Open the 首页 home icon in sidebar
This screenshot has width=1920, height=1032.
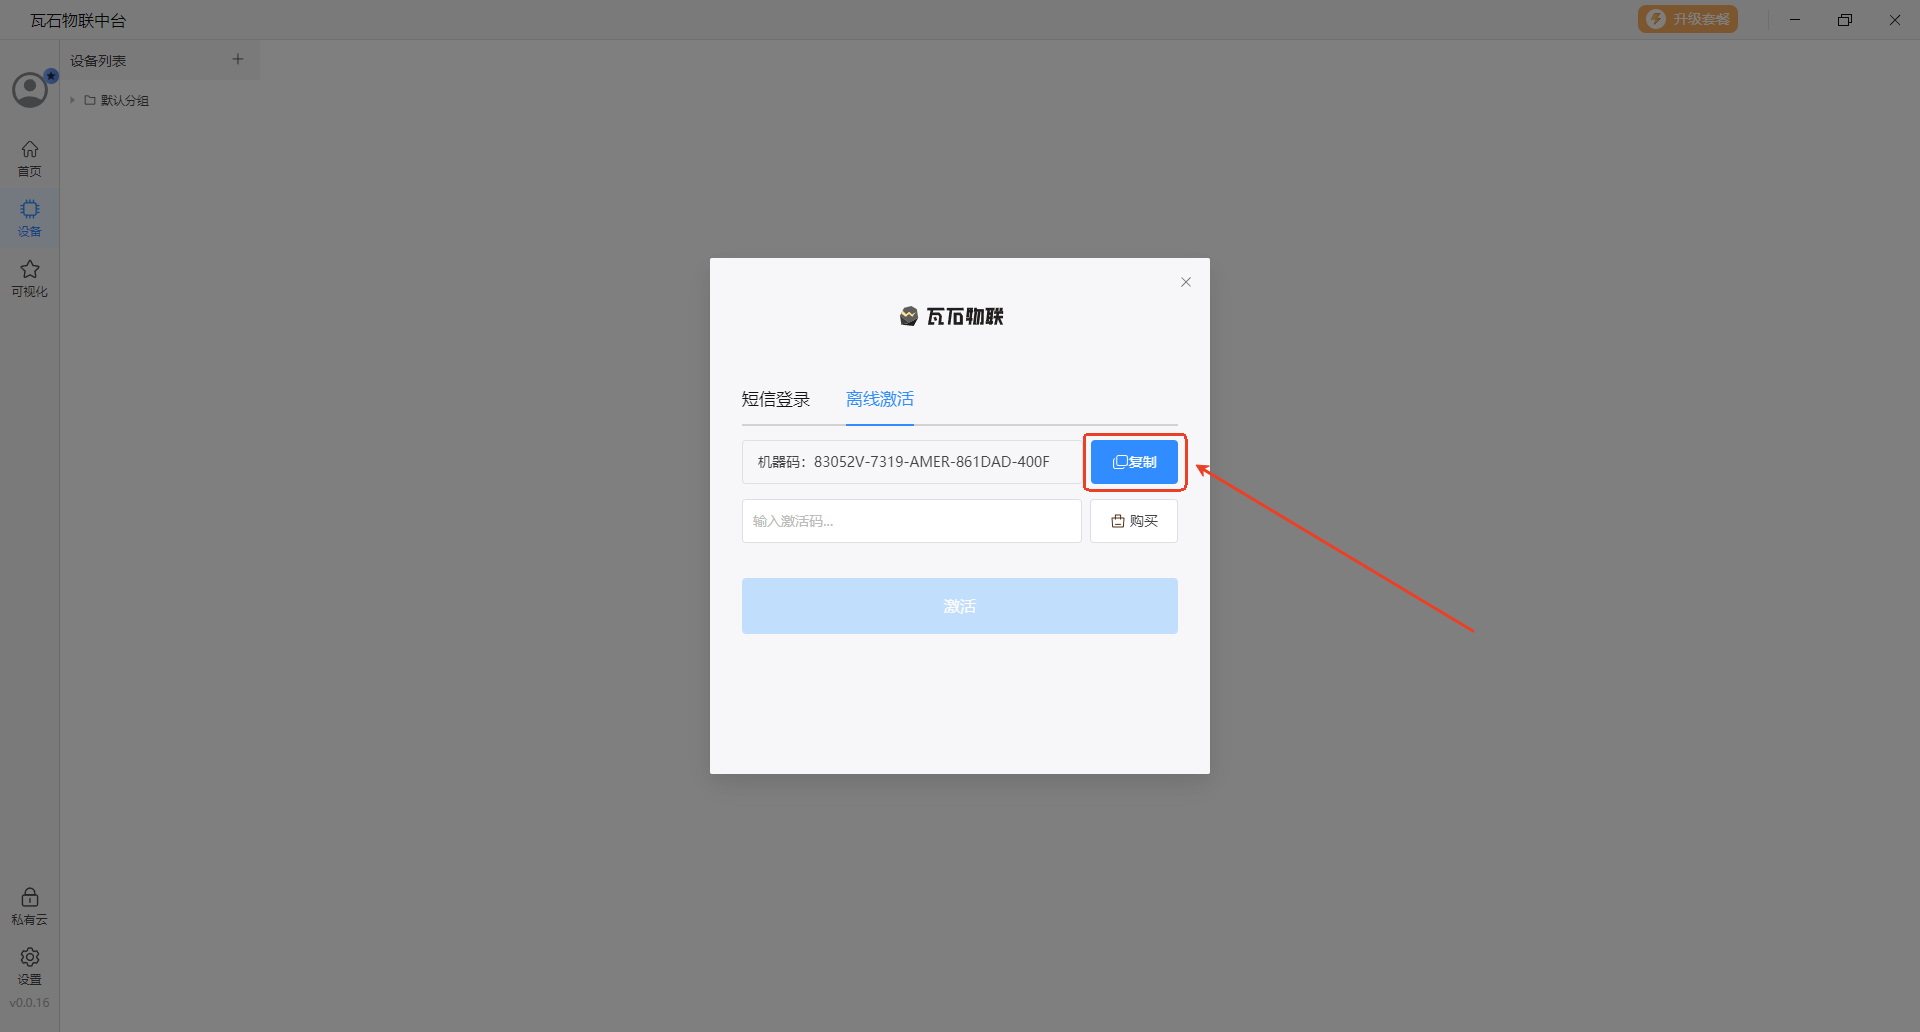[30, 157]
